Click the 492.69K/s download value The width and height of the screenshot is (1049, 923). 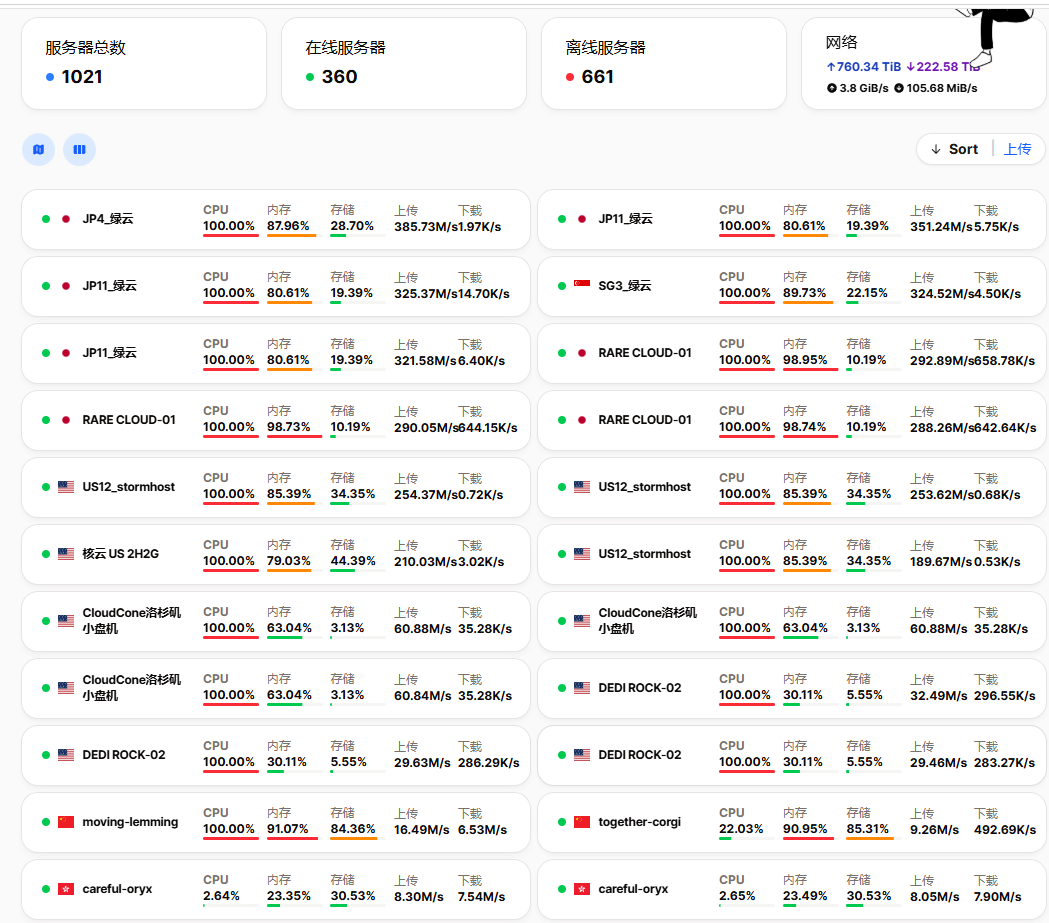pos(1005,830)
